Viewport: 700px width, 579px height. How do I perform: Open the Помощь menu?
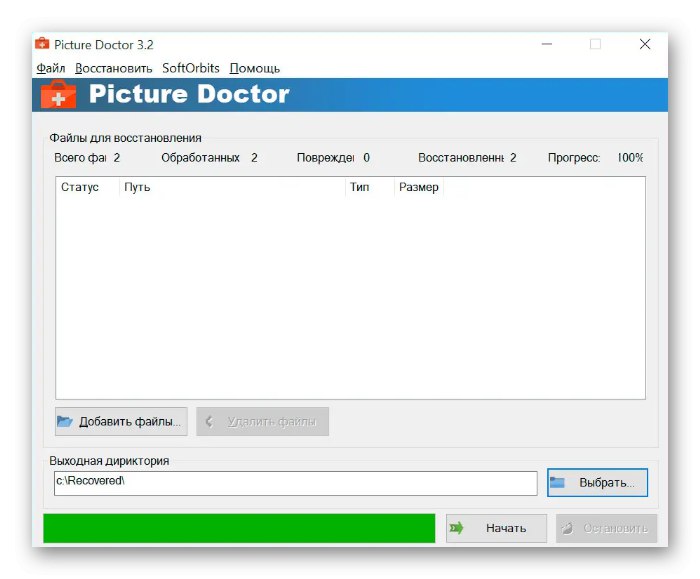coord(254,68)
